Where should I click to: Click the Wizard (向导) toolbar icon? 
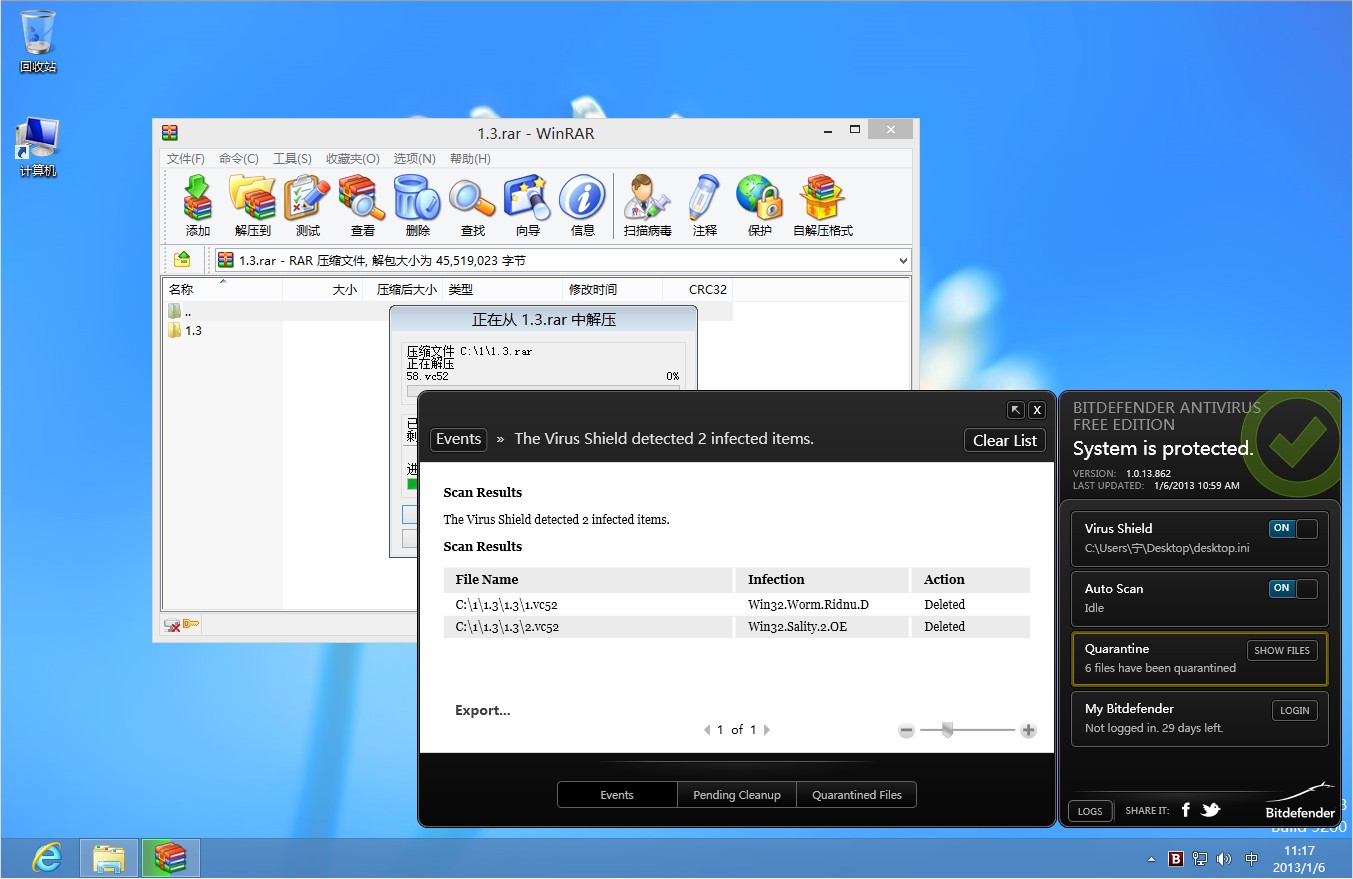tap(527, 205)
